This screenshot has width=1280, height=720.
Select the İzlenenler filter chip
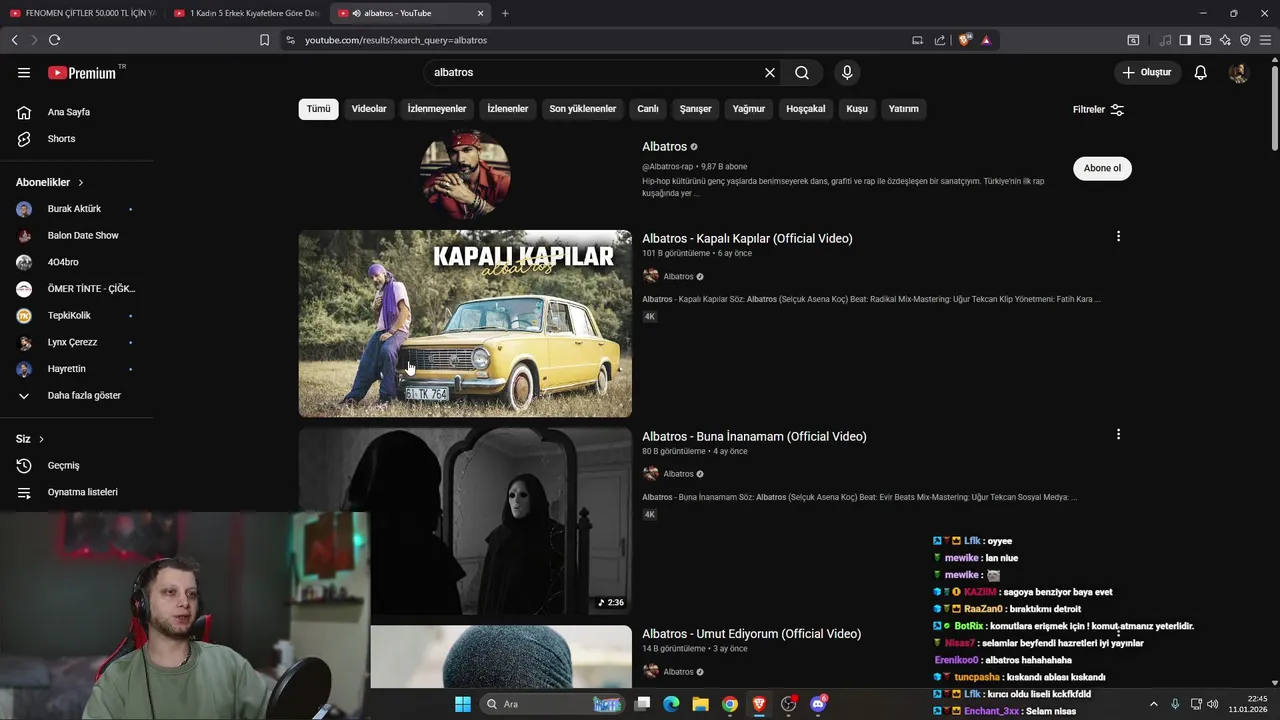point(508,109)
